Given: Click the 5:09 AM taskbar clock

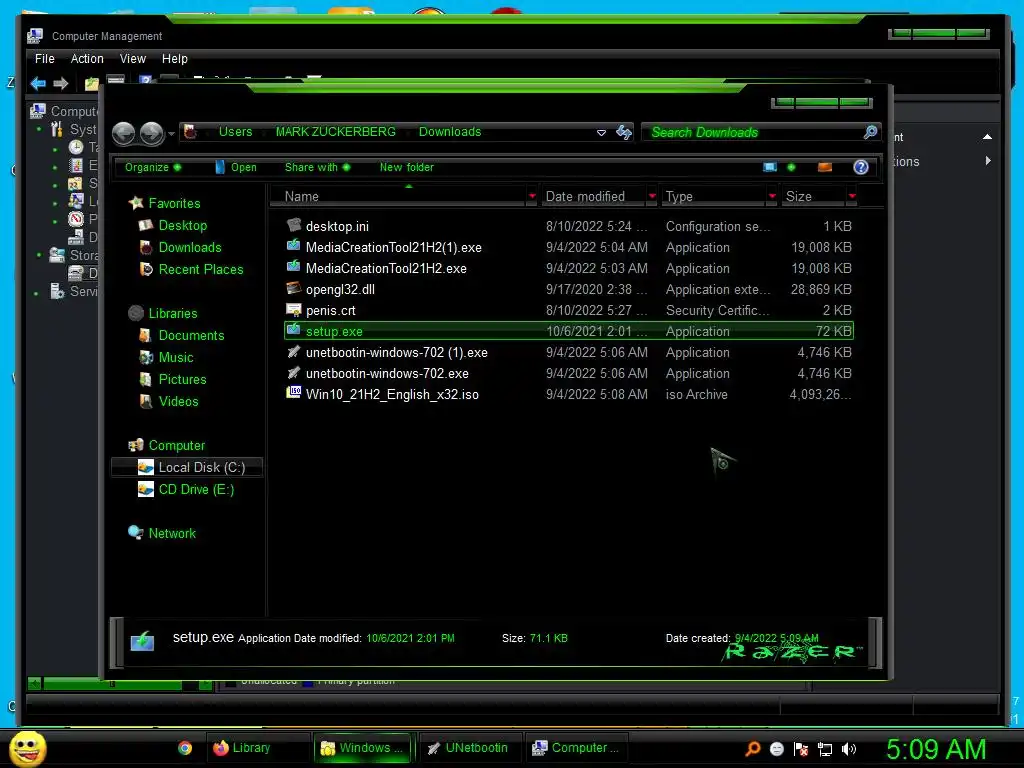Looking at the screenshot, I should 935,749.
